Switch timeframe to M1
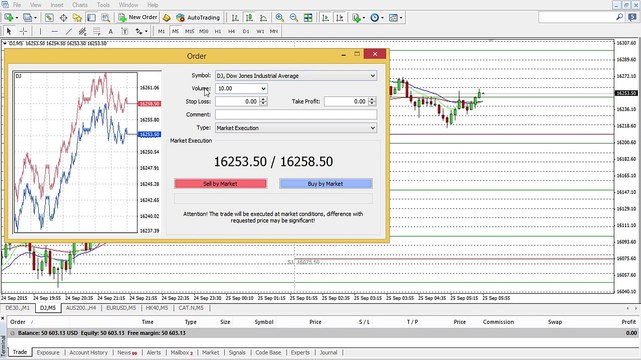641x360 pixels. click(x=161, y=31)
